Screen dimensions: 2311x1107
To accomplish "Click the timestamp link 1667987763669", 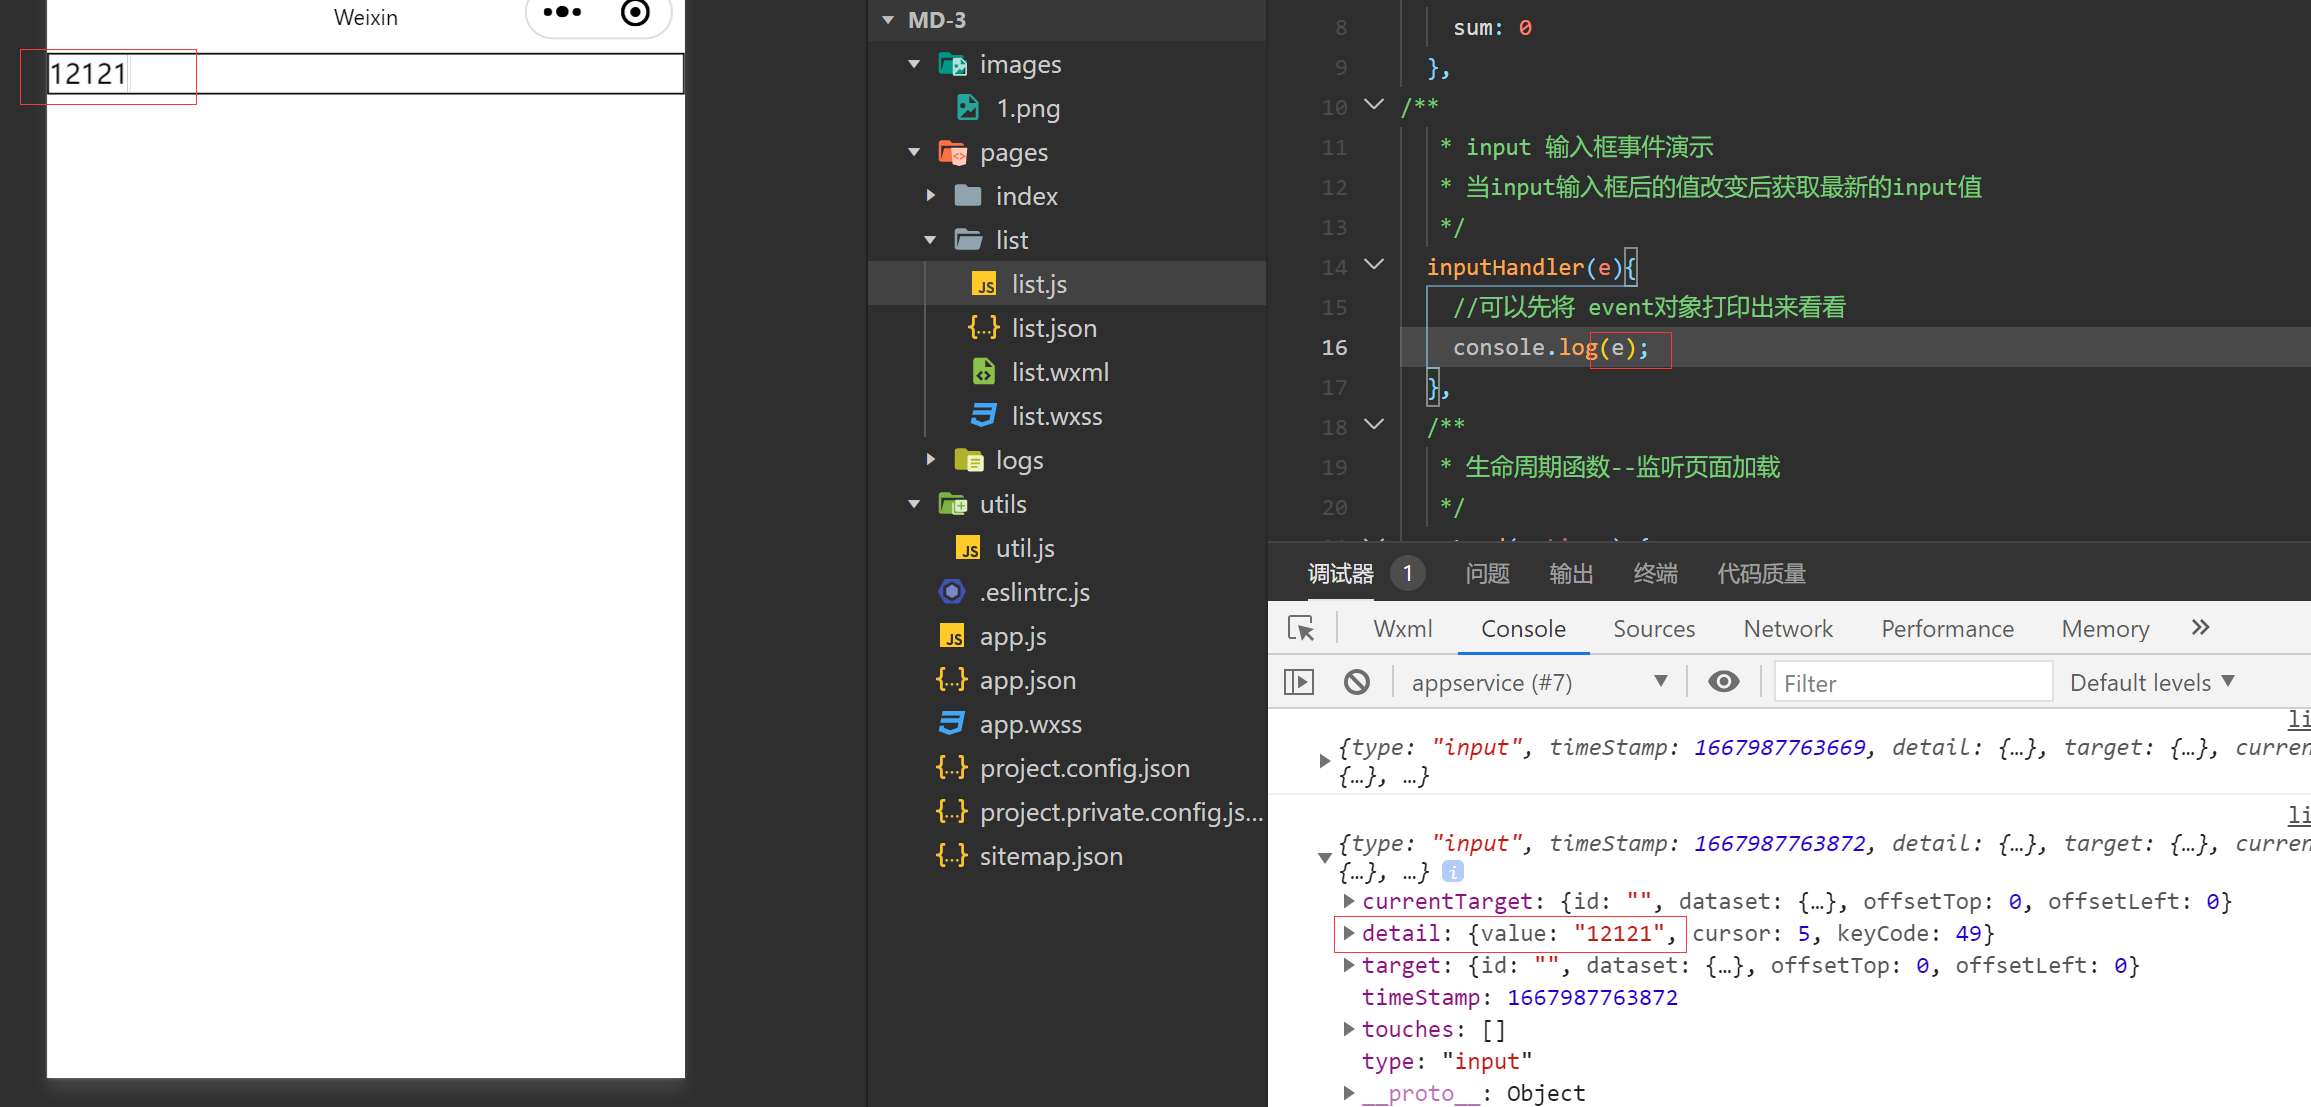I will coord(1779,747).
